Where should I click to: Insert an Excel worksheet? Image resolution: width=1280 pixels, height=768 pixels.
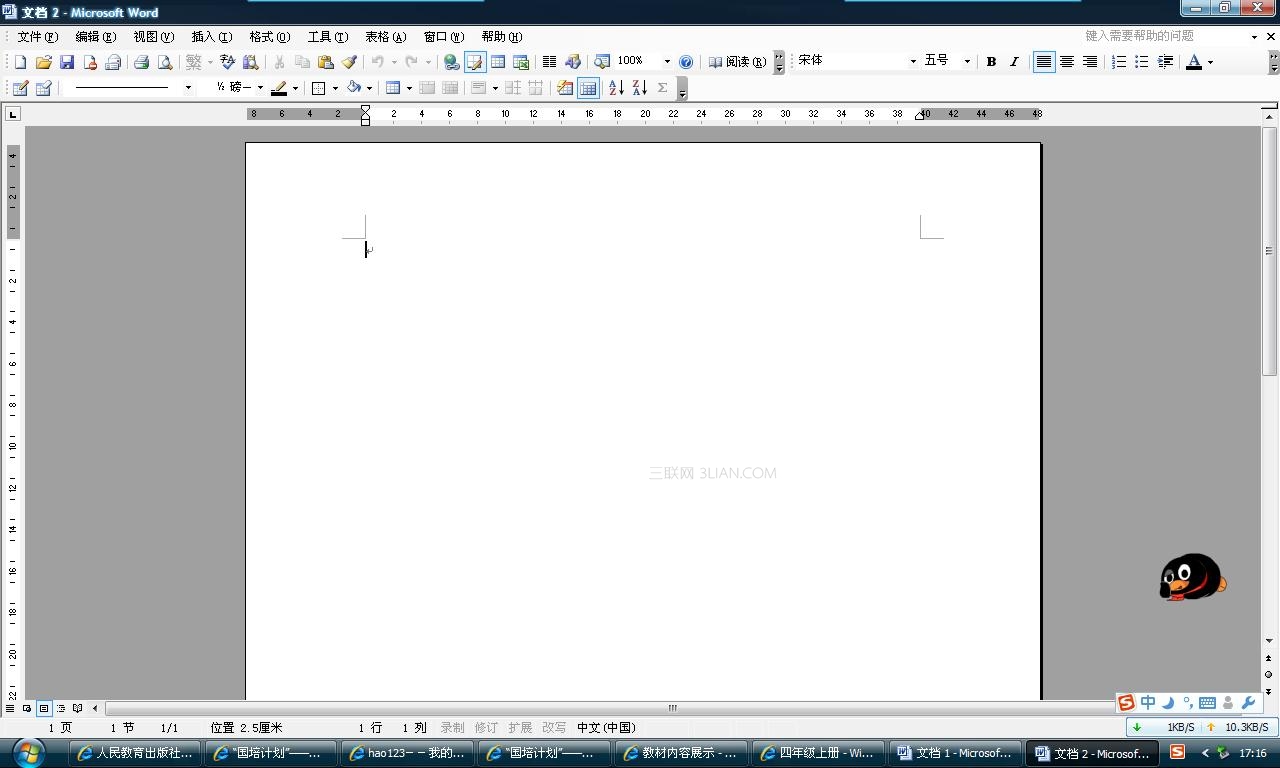pos(521,62)
